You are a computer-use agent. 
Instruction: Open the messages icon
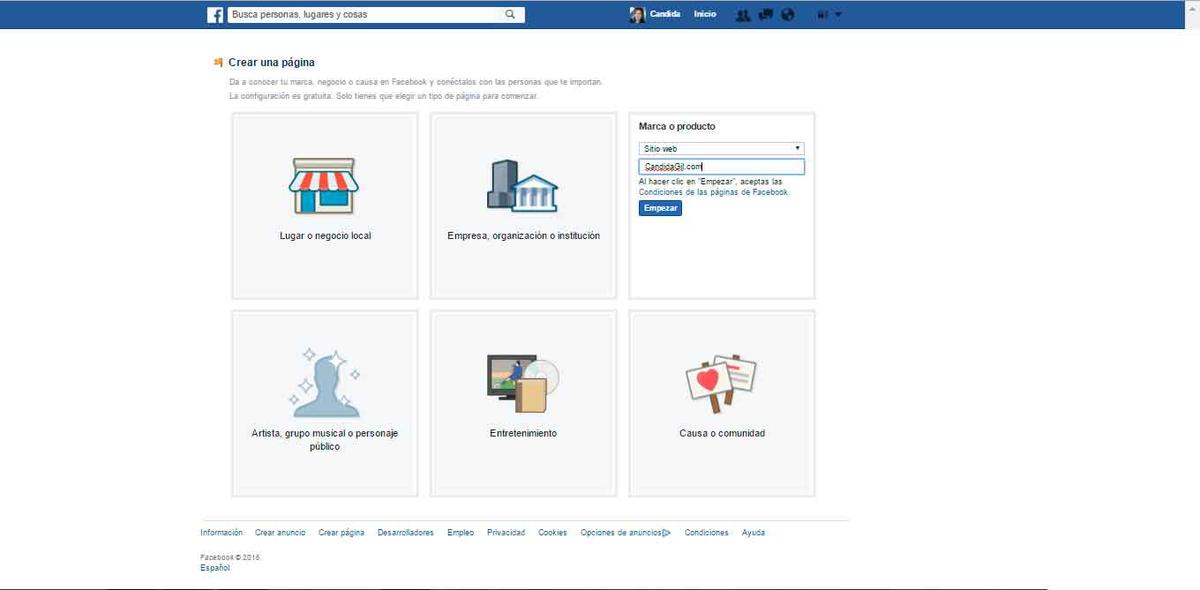(765, 15)
